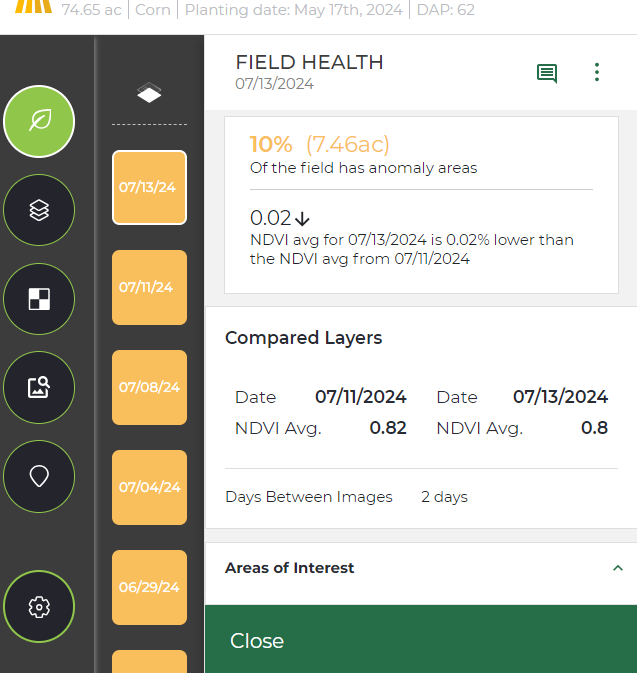Click the 10% anomaly areas summary card

point(421,205)
